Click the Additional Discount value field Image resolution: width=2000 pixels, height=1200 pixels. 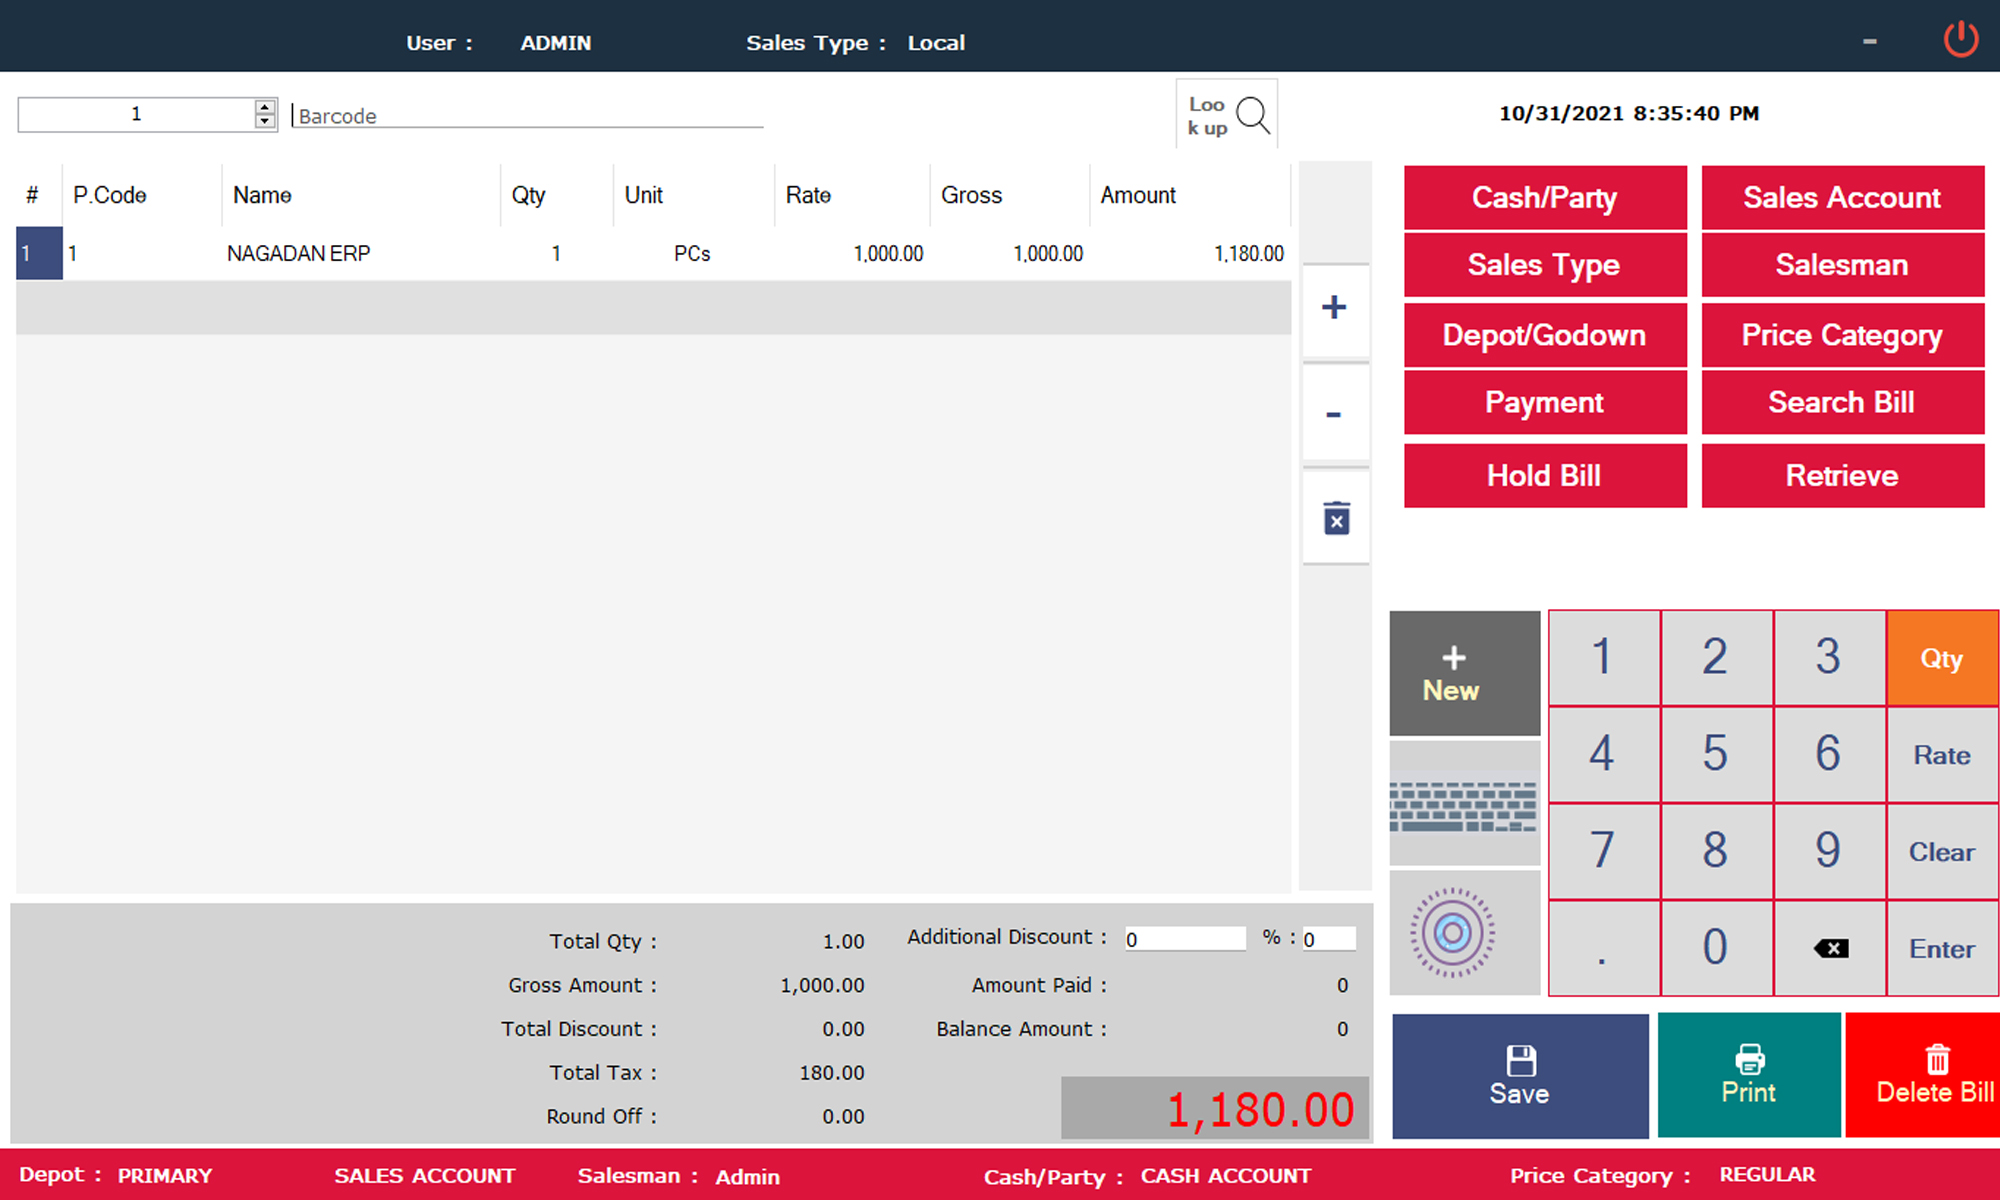point(1185,938)
